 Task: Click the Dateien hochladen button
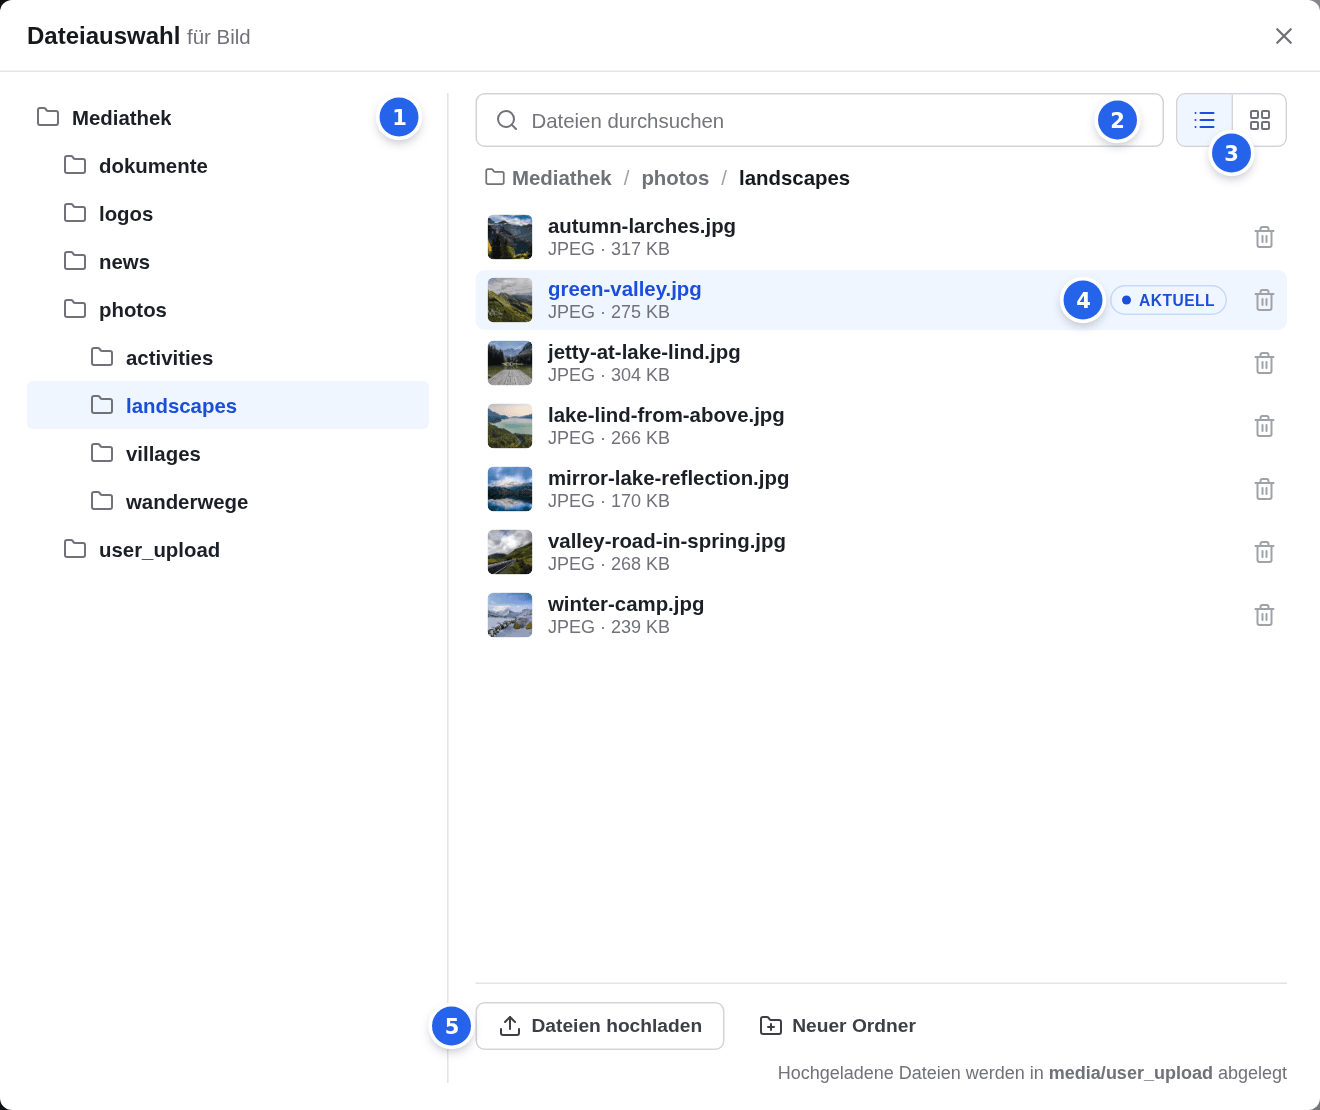click(600, 1026)
